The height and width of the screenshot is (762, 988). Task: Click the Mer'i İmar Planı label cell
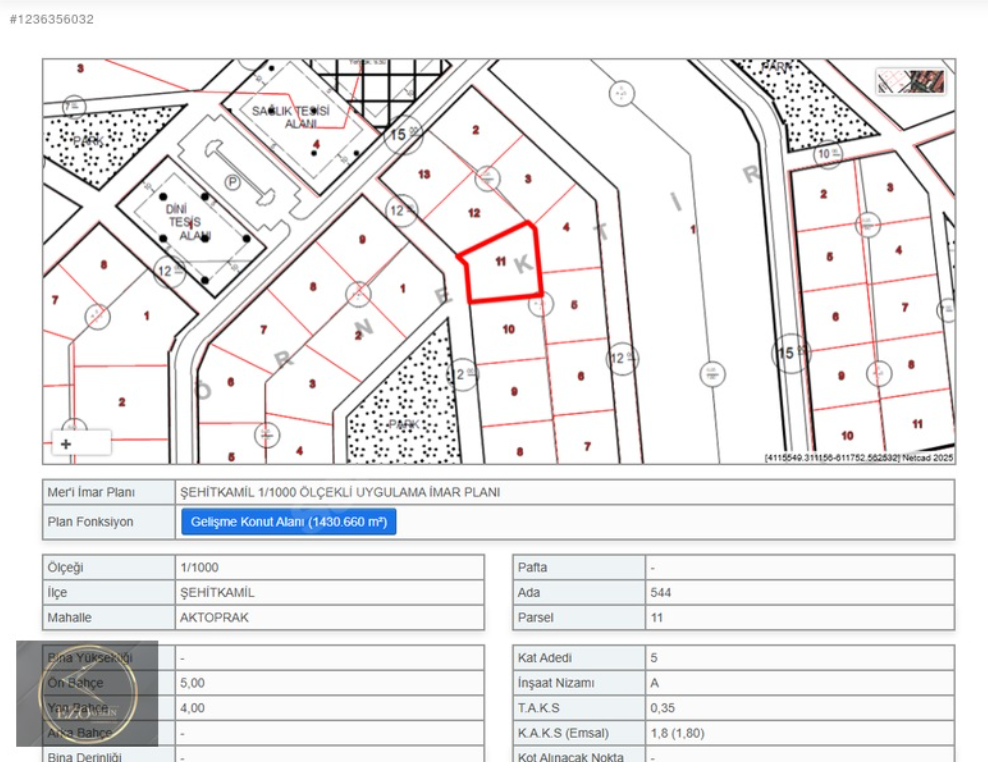click(x=108, y=492)
